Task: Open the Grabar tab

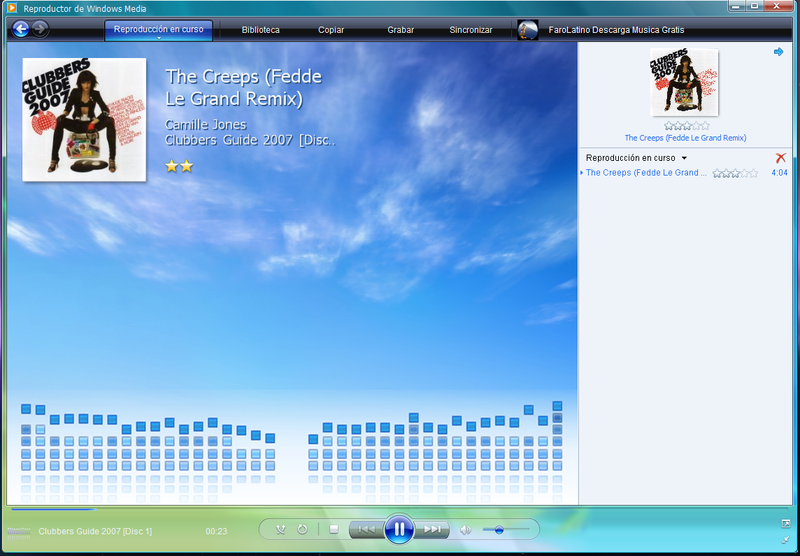Action: [x=401, y=30]
